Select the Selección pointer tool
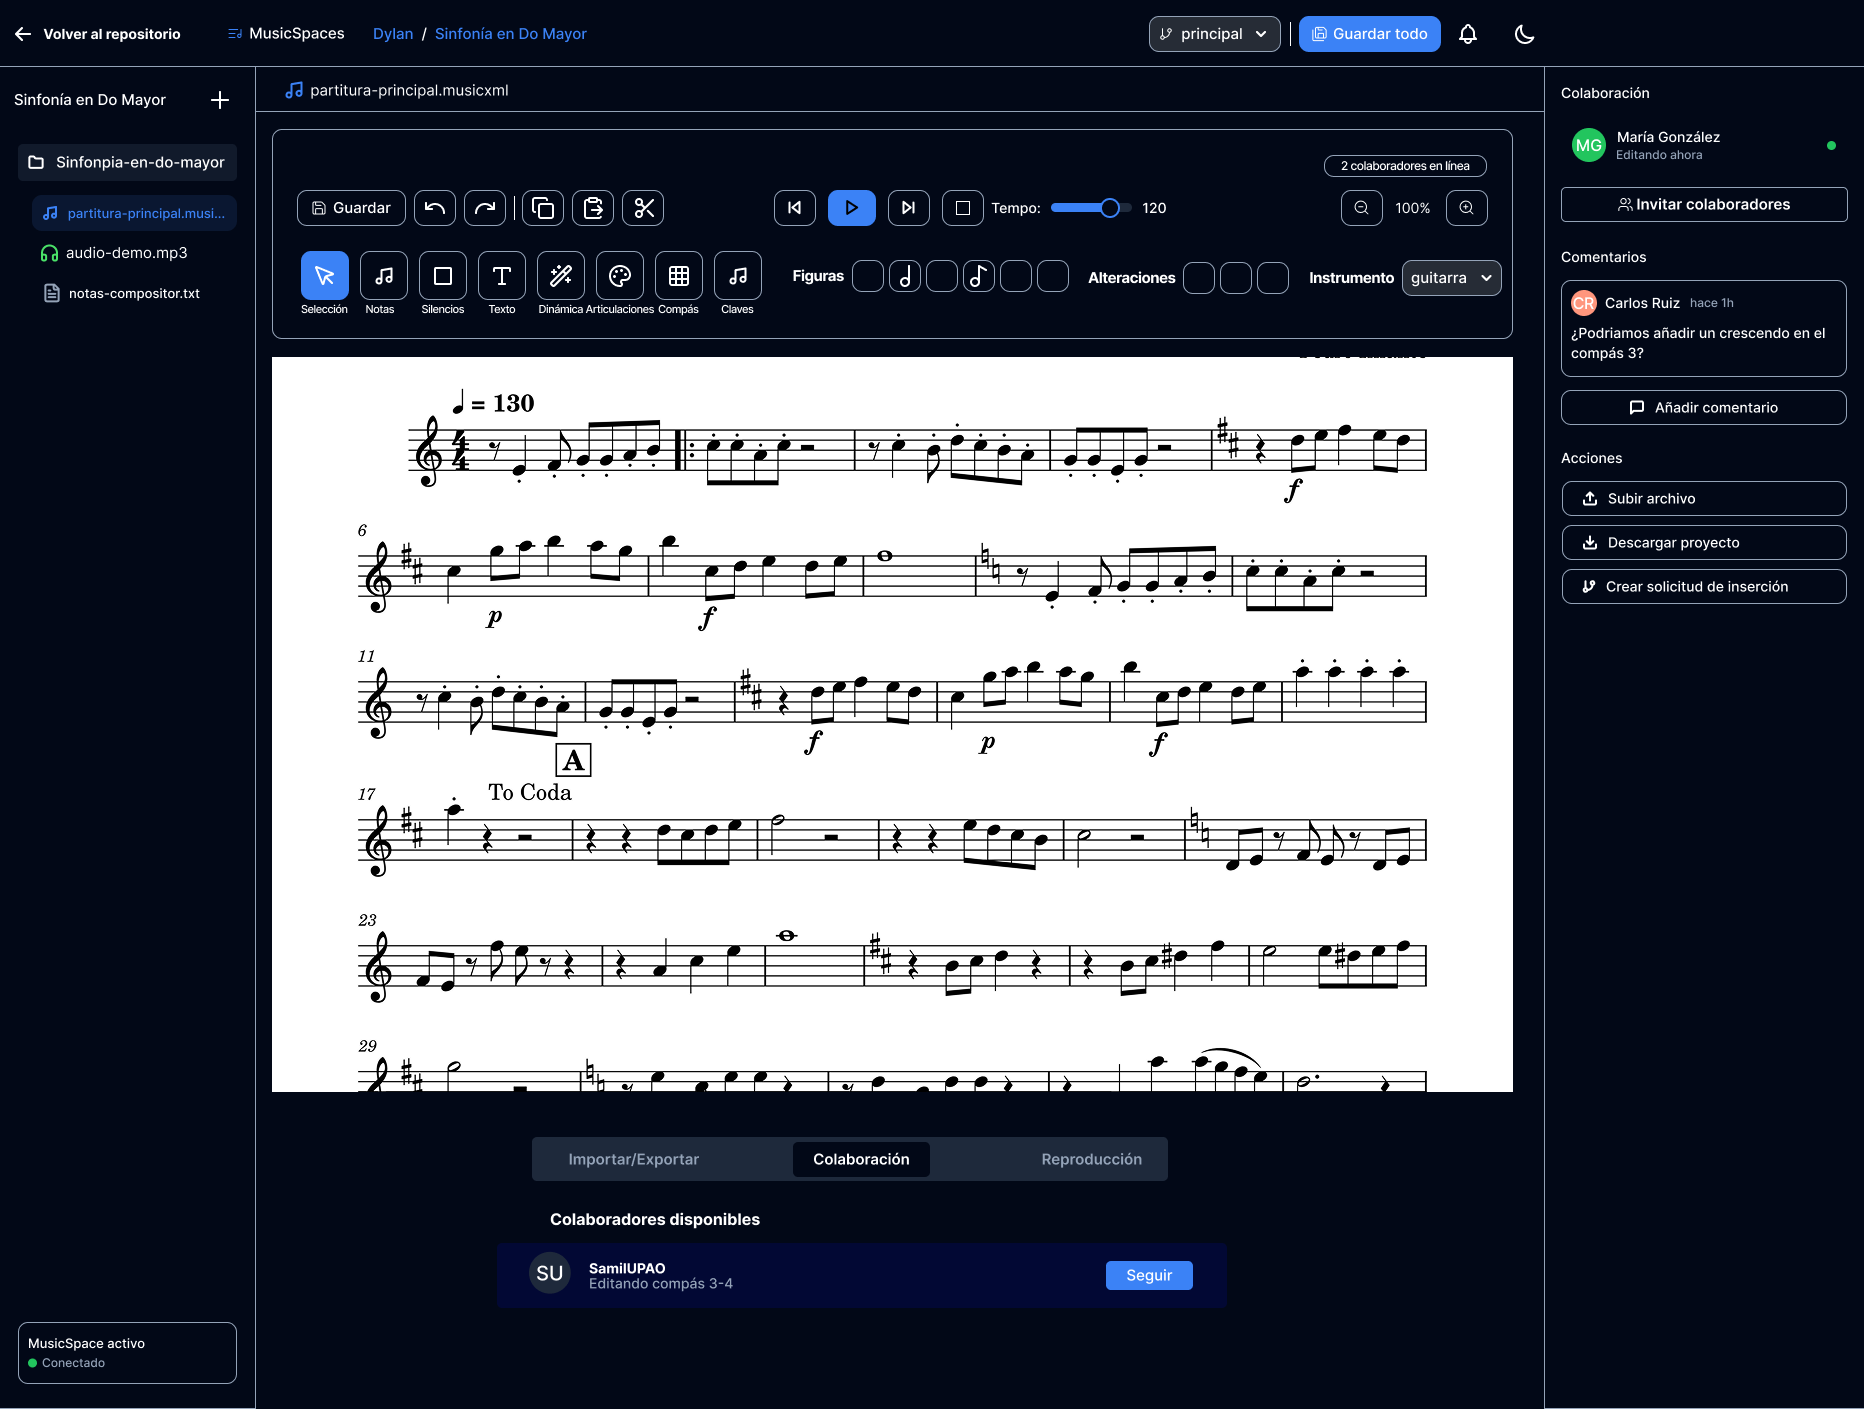Viewport: 1864px width, 1409px height. (325, 276)
